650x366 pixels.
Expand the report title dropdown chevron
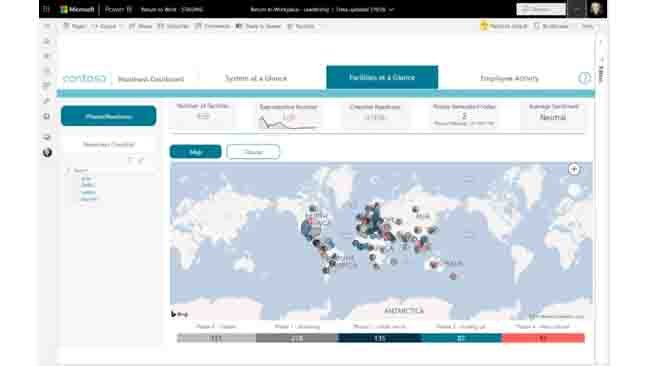[x=392, y=9]
